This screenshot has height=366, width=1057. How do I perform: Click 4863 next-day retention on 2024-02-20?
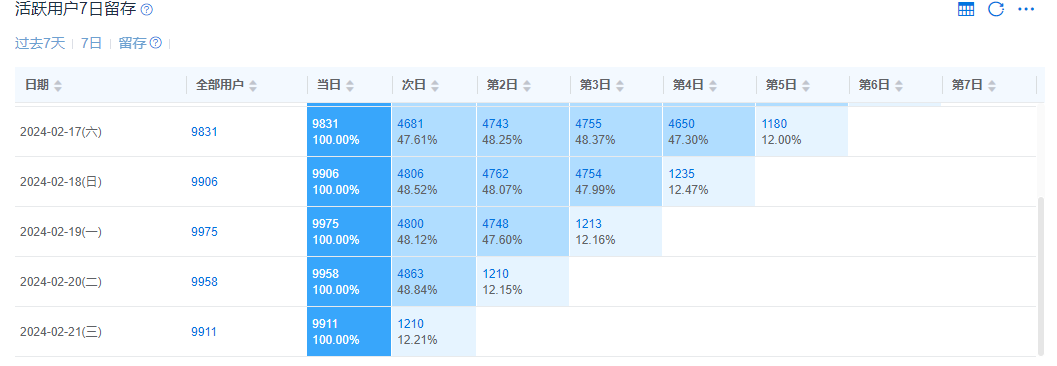tap(411, 274)
